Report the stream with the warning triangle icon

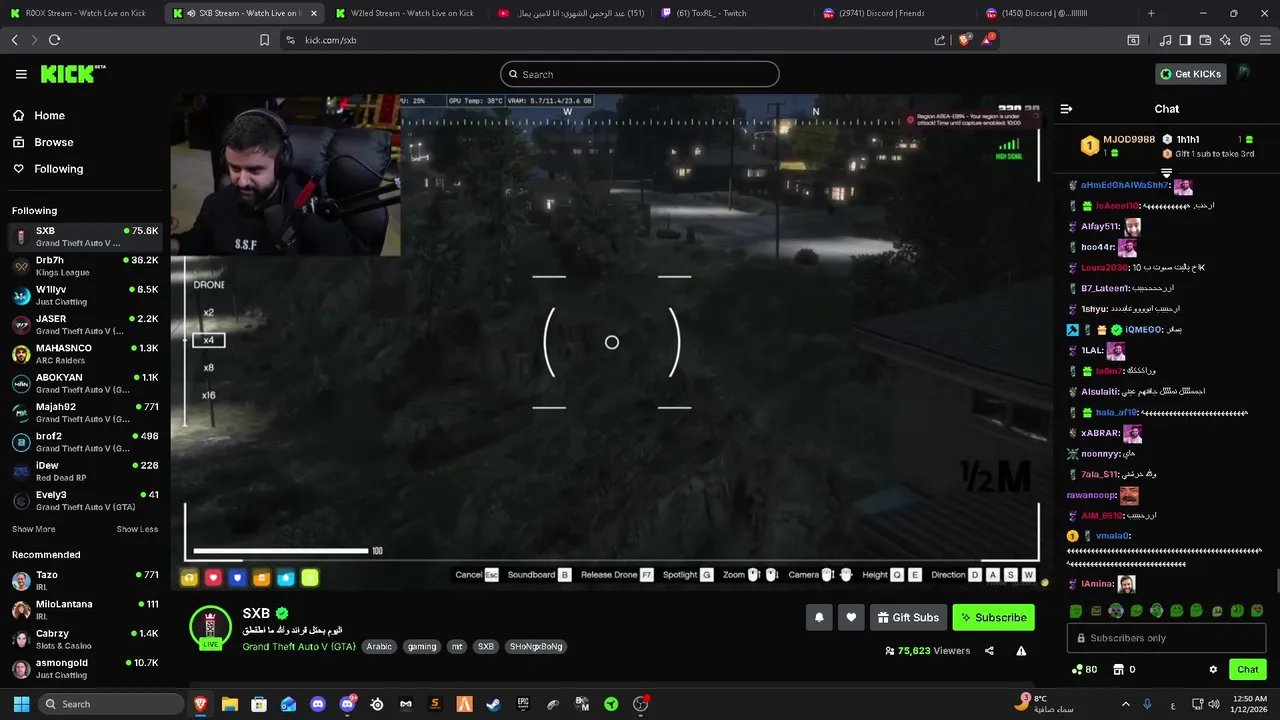click(1021, 651)
